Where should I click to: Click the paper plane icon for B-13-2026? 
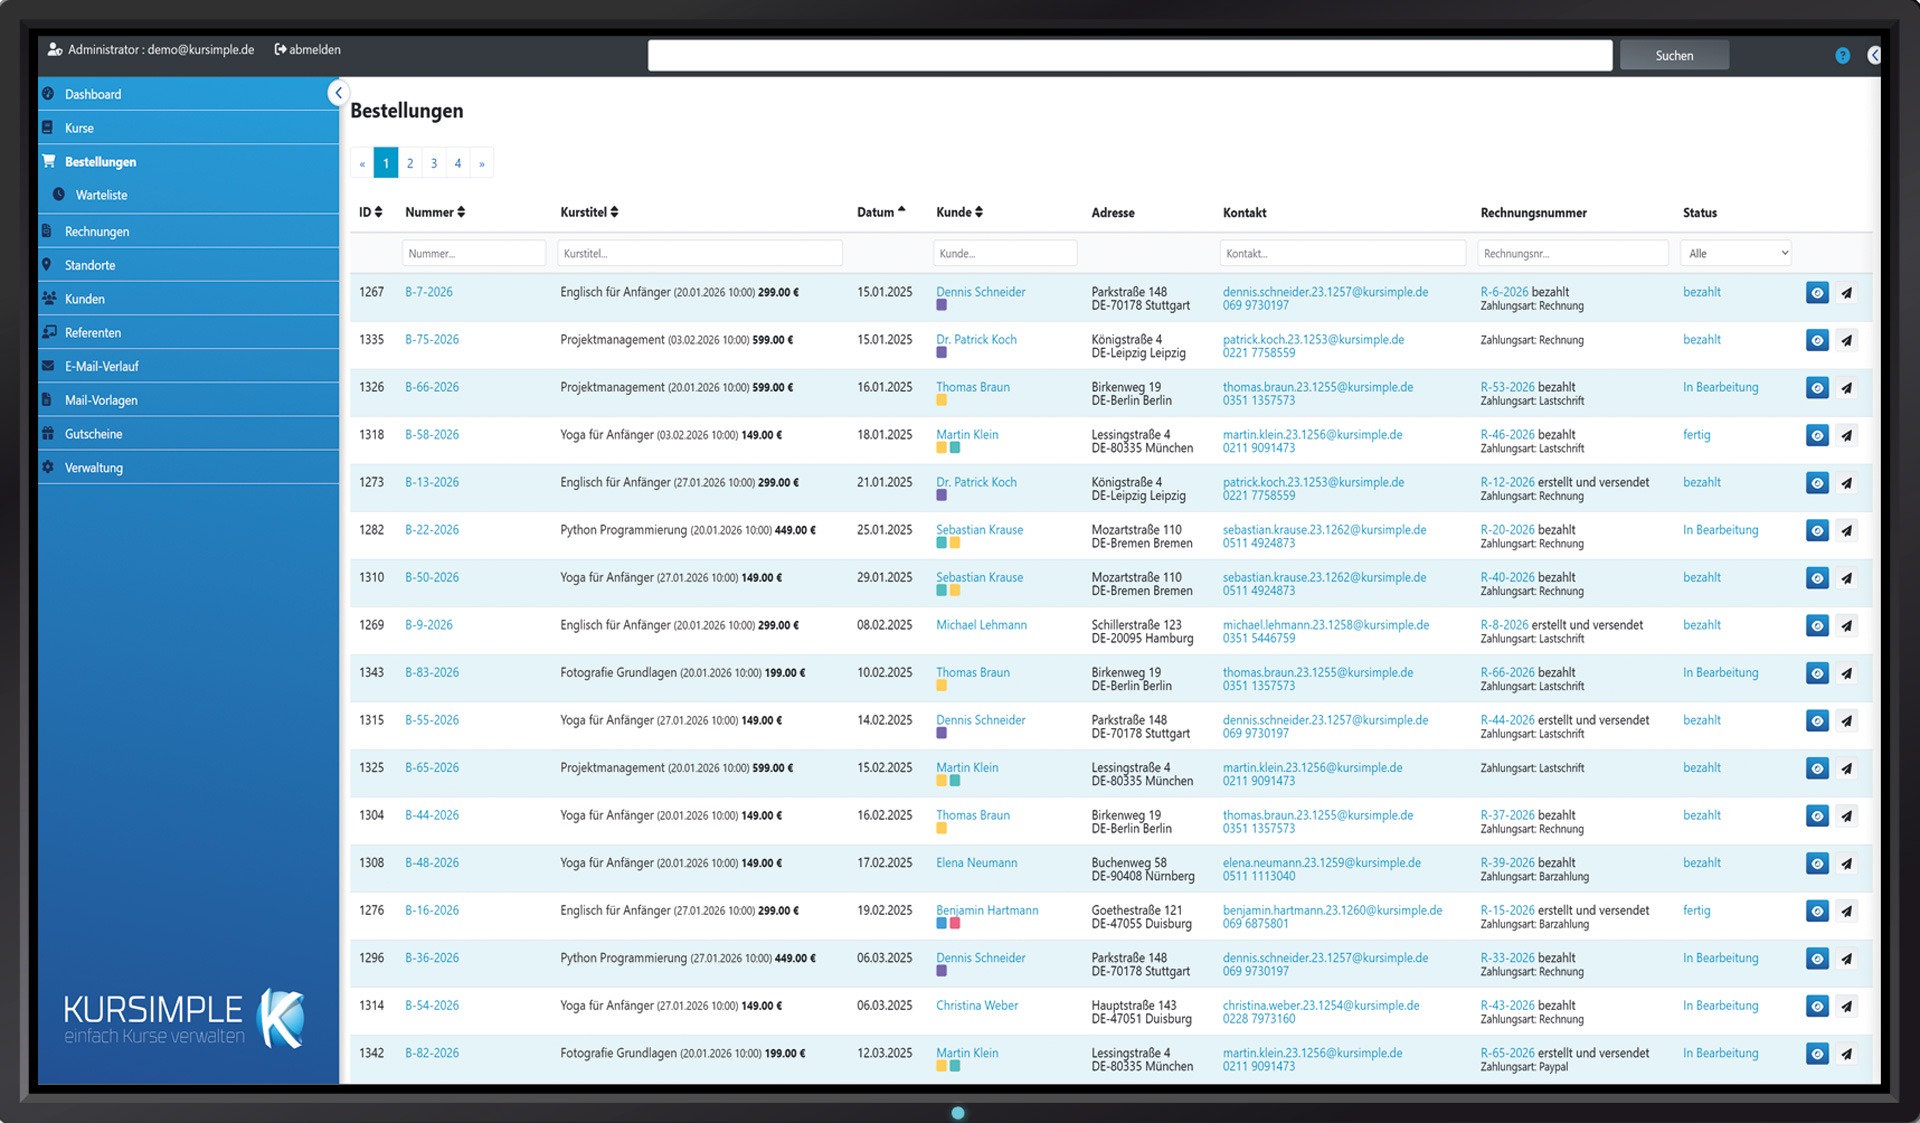click(x=1846, y=484)
